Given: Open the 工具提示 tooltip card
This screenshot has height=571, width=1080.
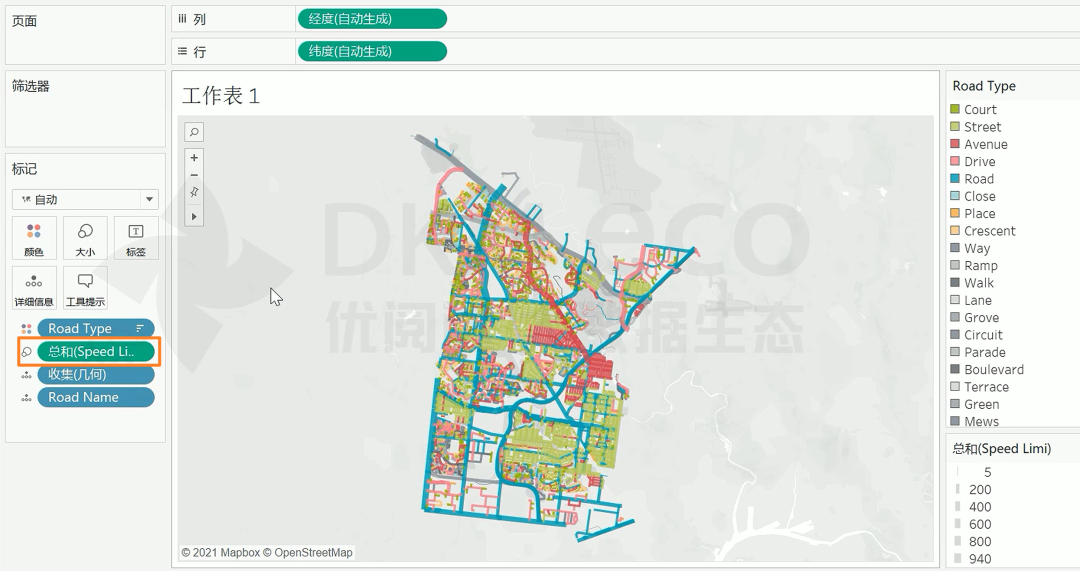Looking at the screenshot, I should coord(85,288).
